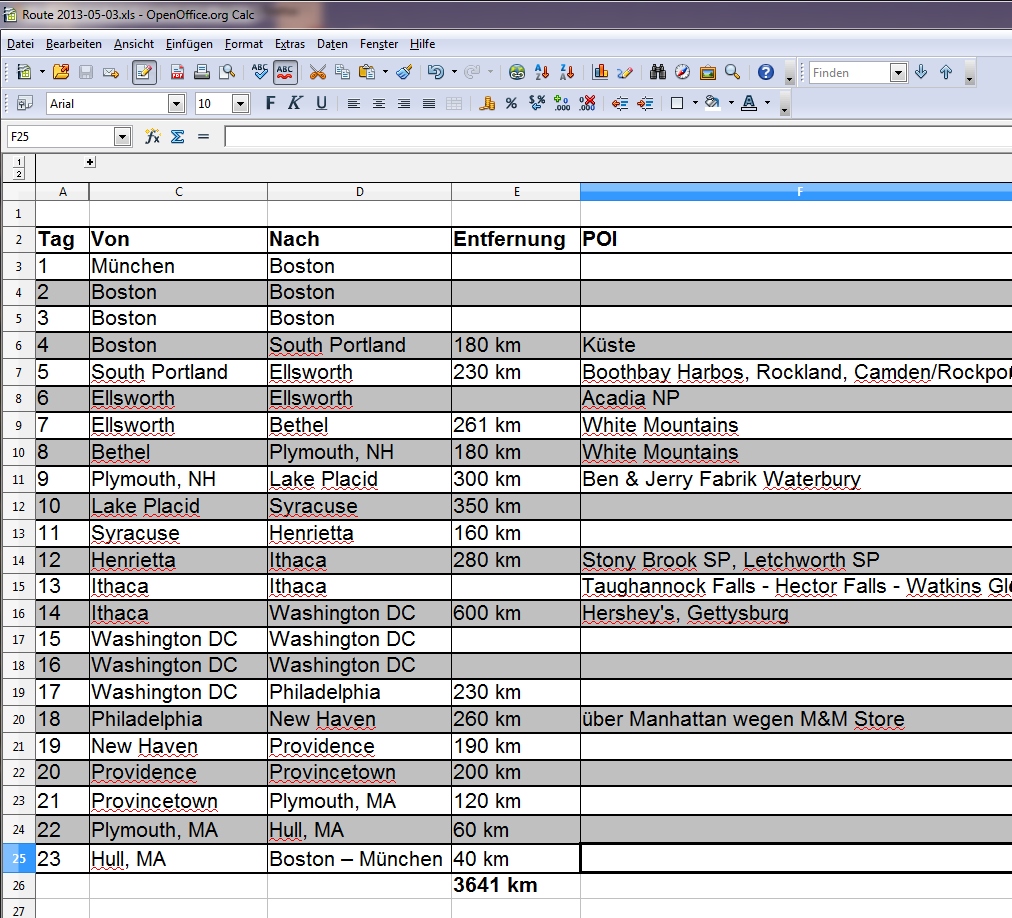Image resolution: width=1012 pixels, height=918 pixels.
Task: Open the font name dropdown showing Arial
Action: pyautogui.click(x=176, y=103)
